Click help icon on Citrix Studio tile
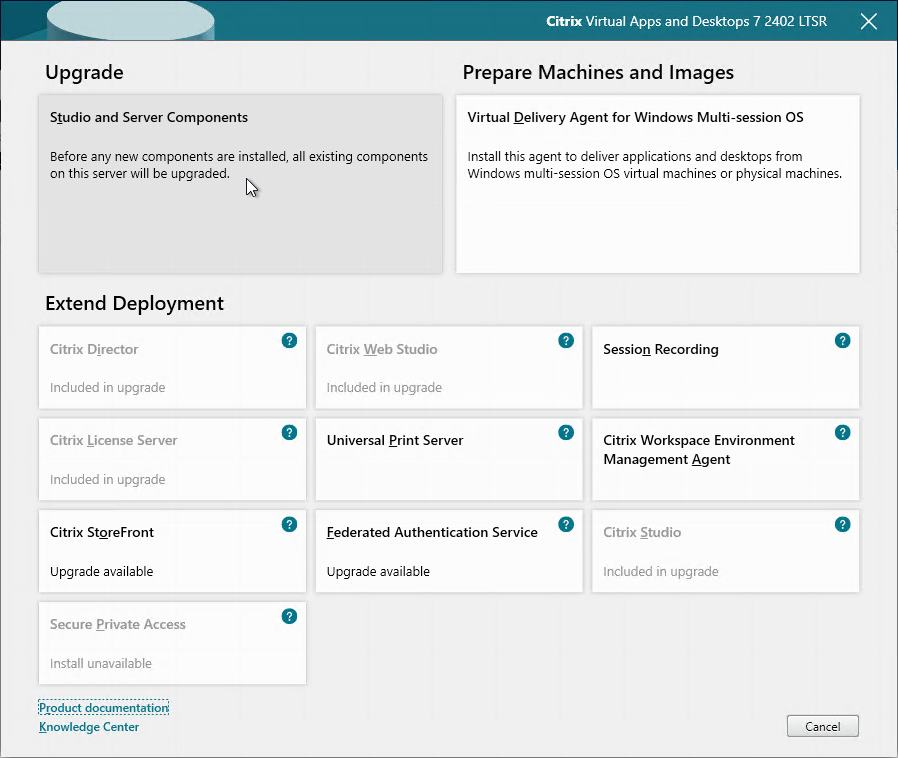 click(842, 524)
